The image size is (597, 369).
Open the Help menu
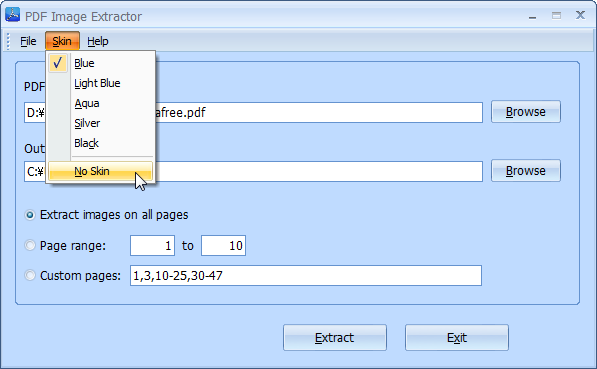click(98, 41)
